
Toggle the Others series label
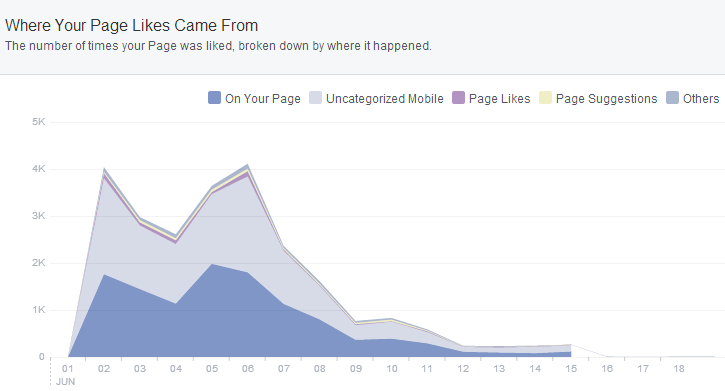pyautogui.click(x=701, y=98)
